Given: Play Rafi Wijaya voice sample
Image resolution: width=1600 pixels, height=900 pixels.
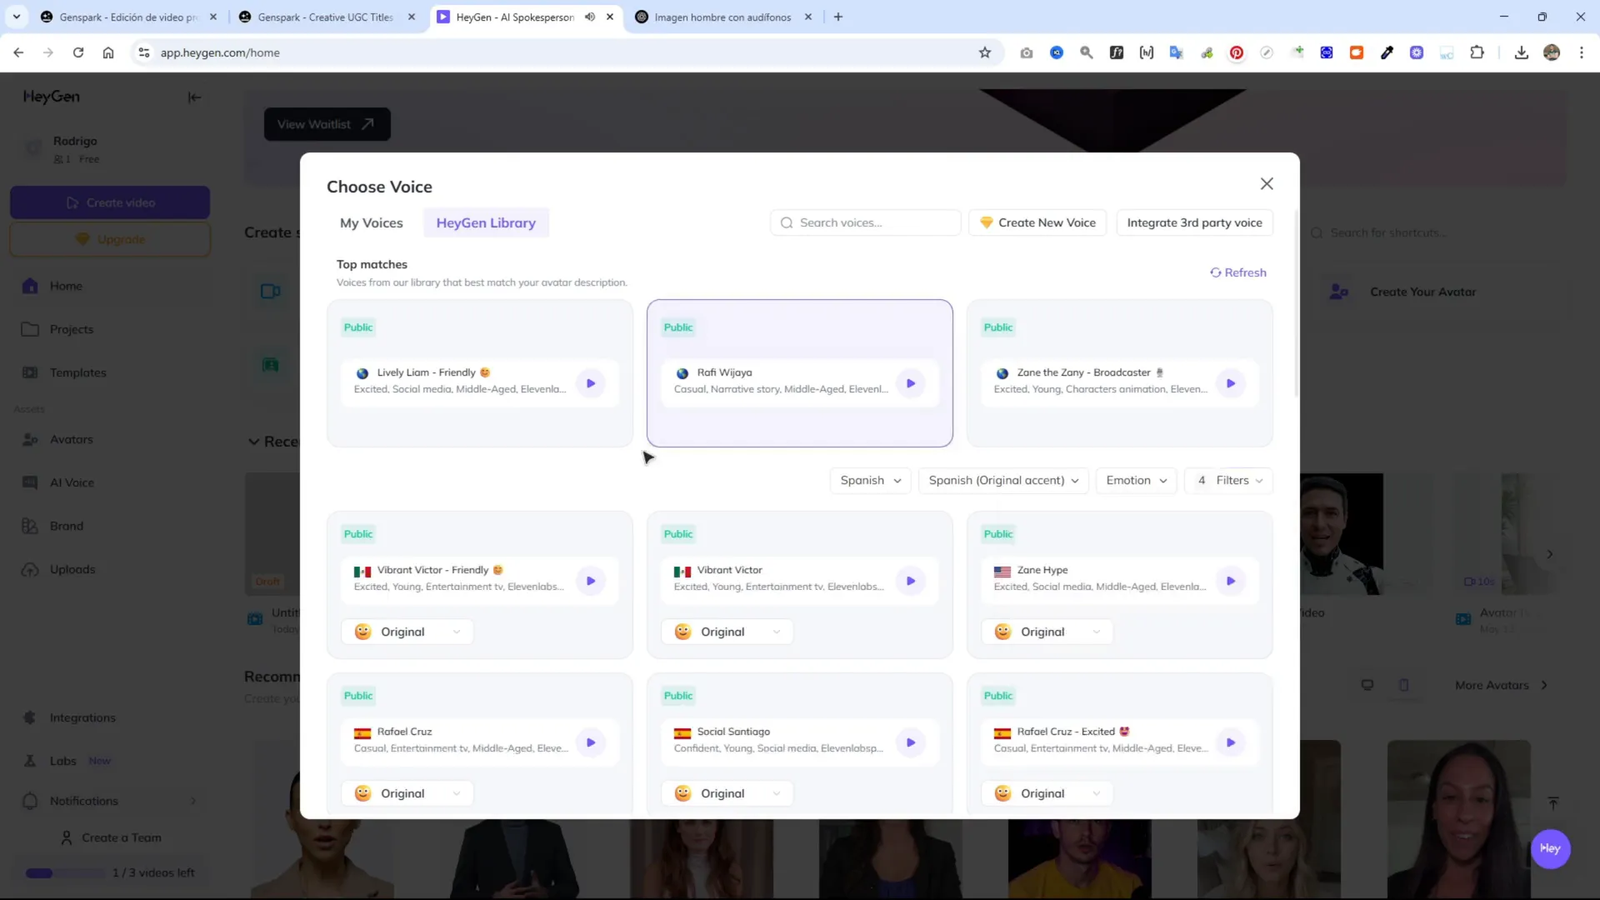Looking at the screenshot, I should (x=911, y=383).
